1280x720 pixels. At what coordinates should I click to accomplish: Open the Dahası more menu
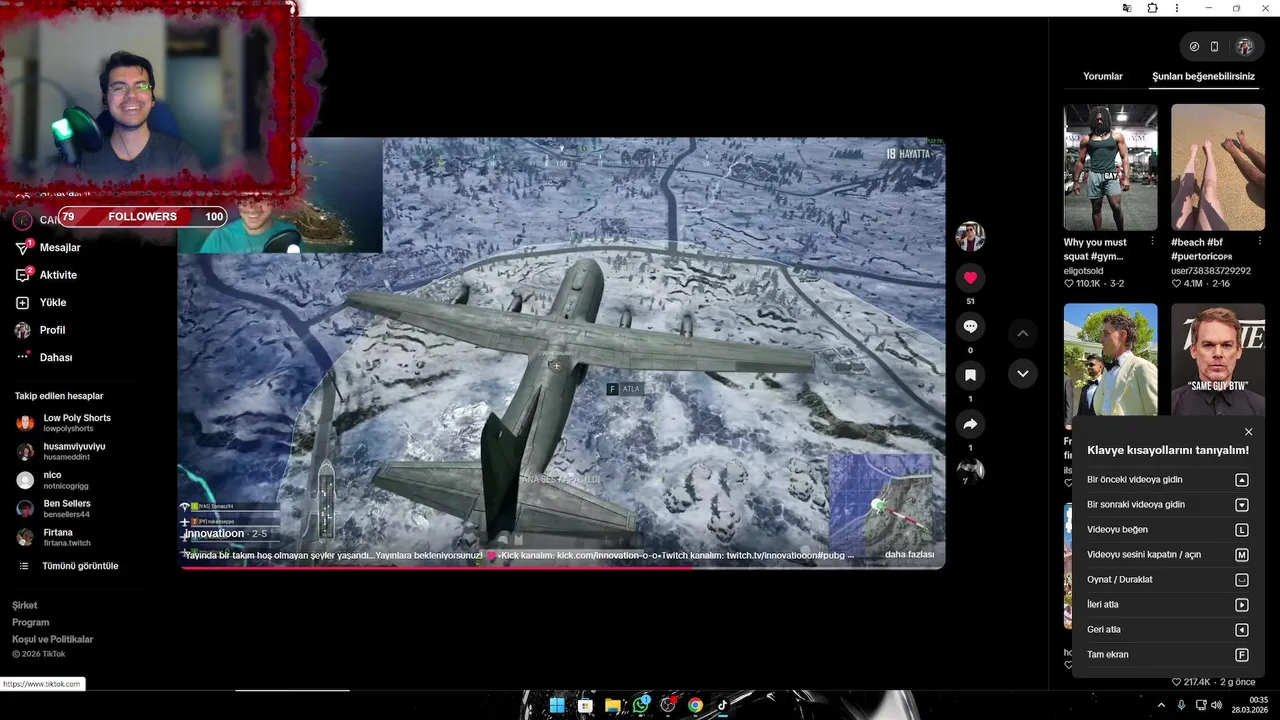56,357
